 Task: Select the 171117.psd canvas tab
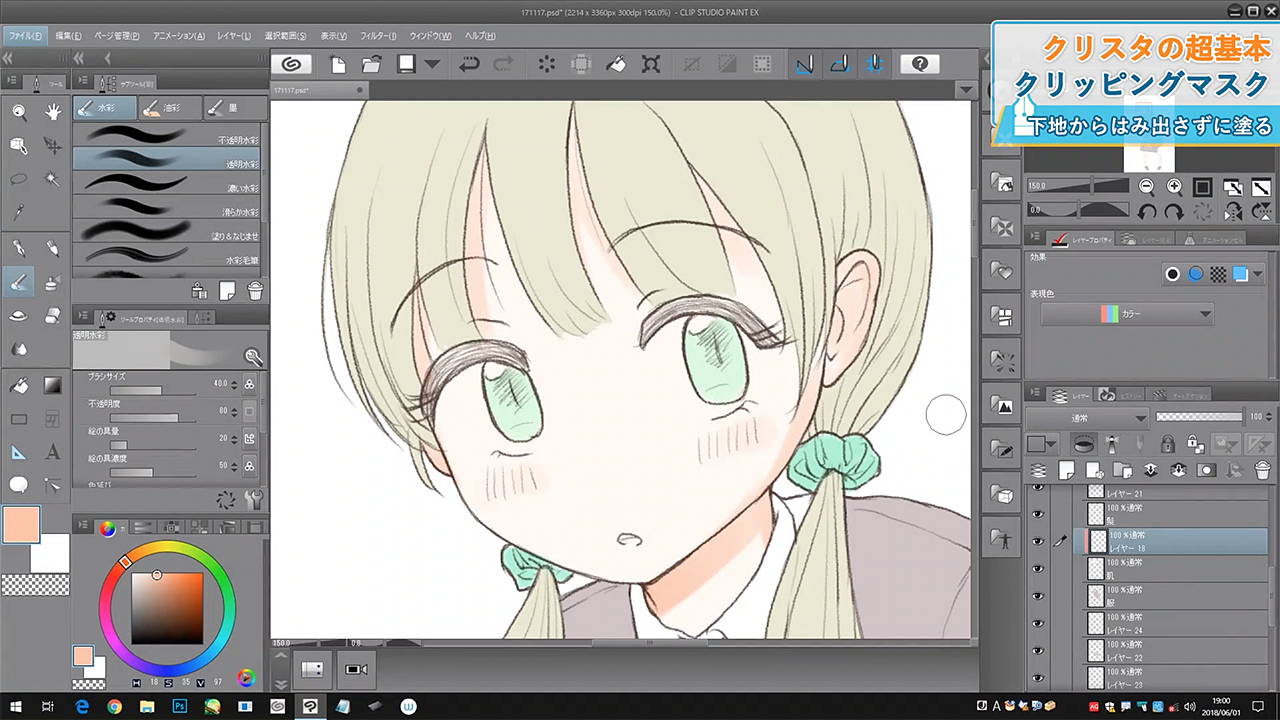312,90
